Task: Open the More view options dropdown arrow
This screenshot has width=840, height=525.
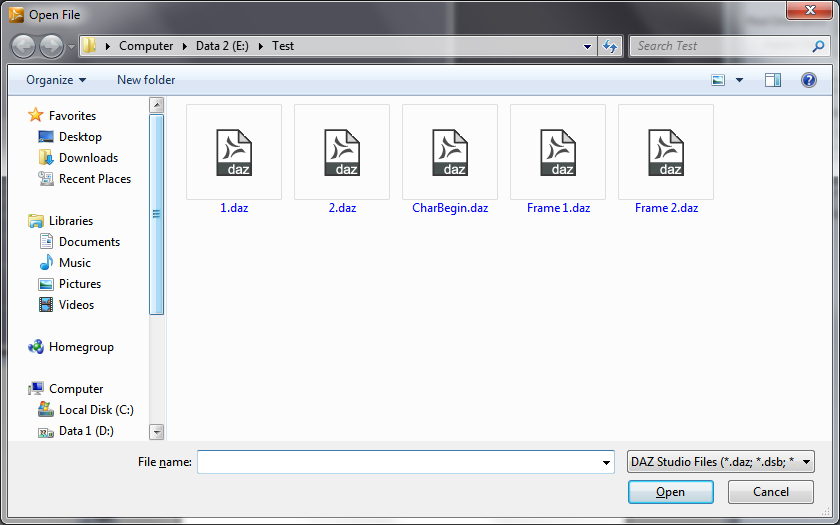Action: (x=739, y=80)
